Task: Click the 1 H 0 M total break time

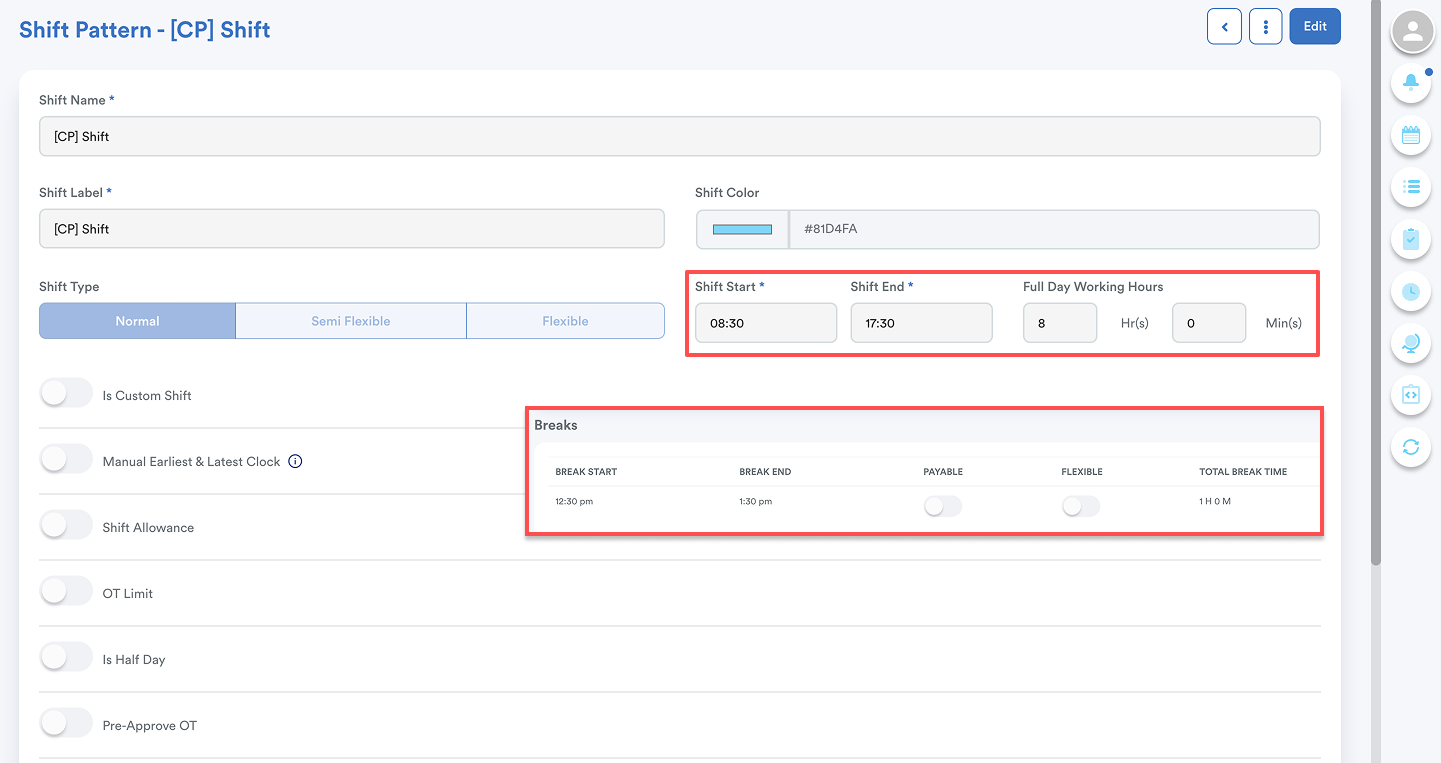Action: [1215, 502]
